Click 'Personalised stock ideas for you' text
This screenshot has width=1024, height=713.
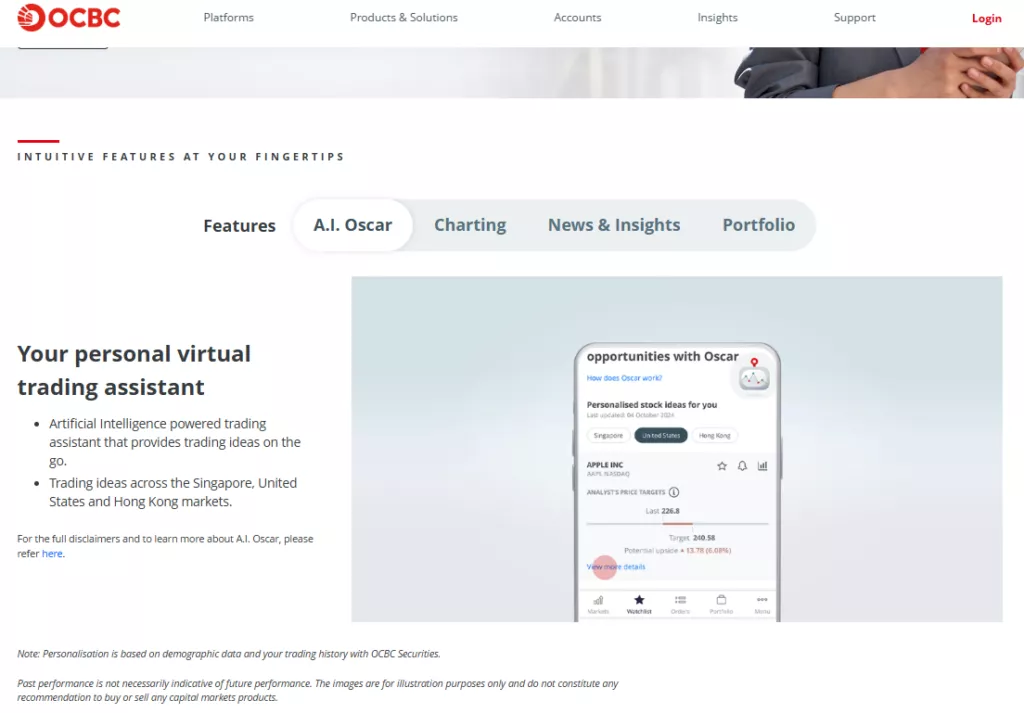652,405
